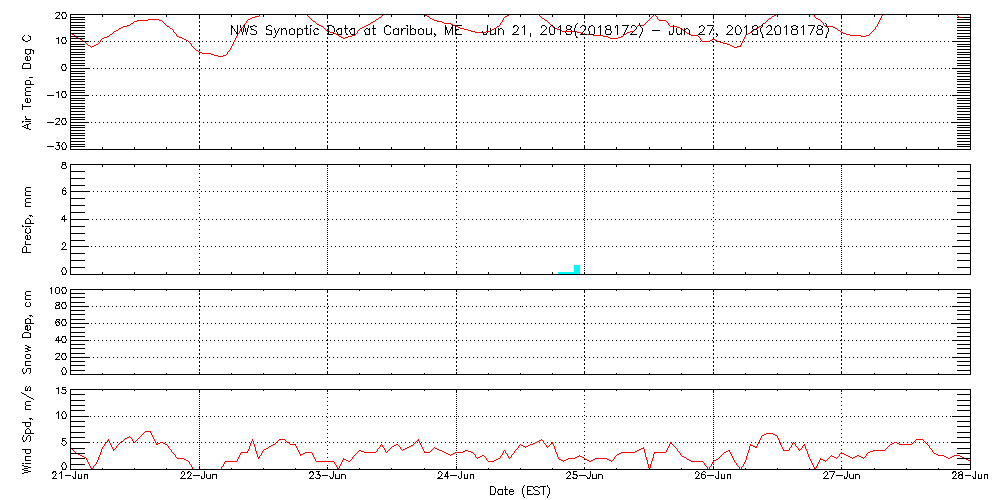Click the 22-Jun date tick label

point(199,478)
